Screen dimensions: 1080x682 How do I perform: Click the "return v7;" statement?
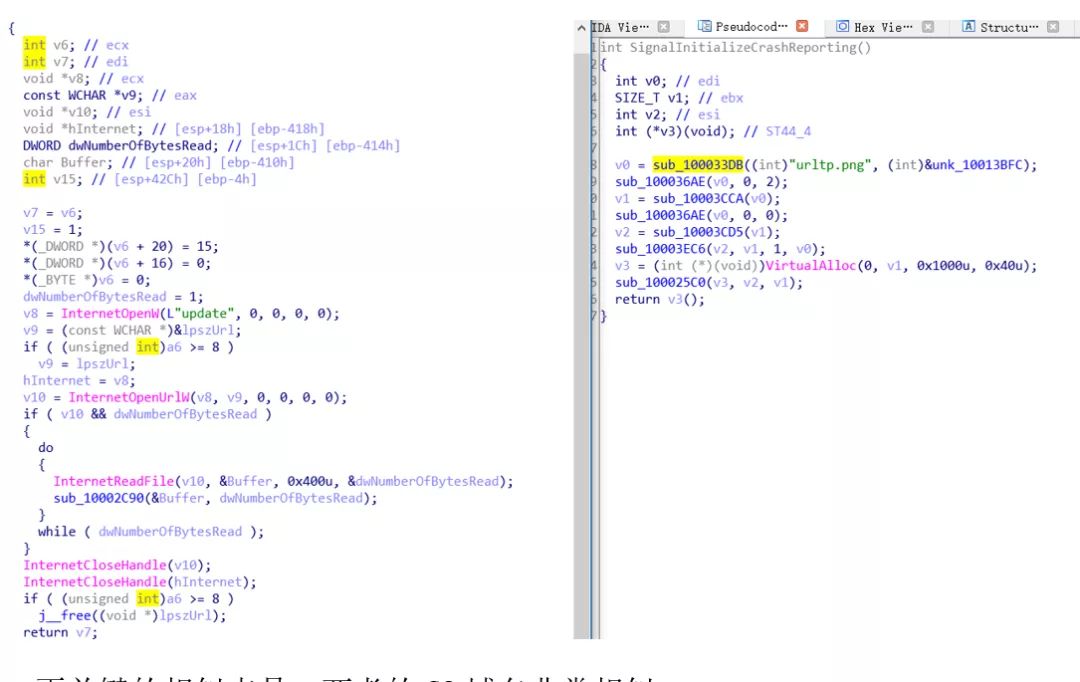(x=61, y=632)
